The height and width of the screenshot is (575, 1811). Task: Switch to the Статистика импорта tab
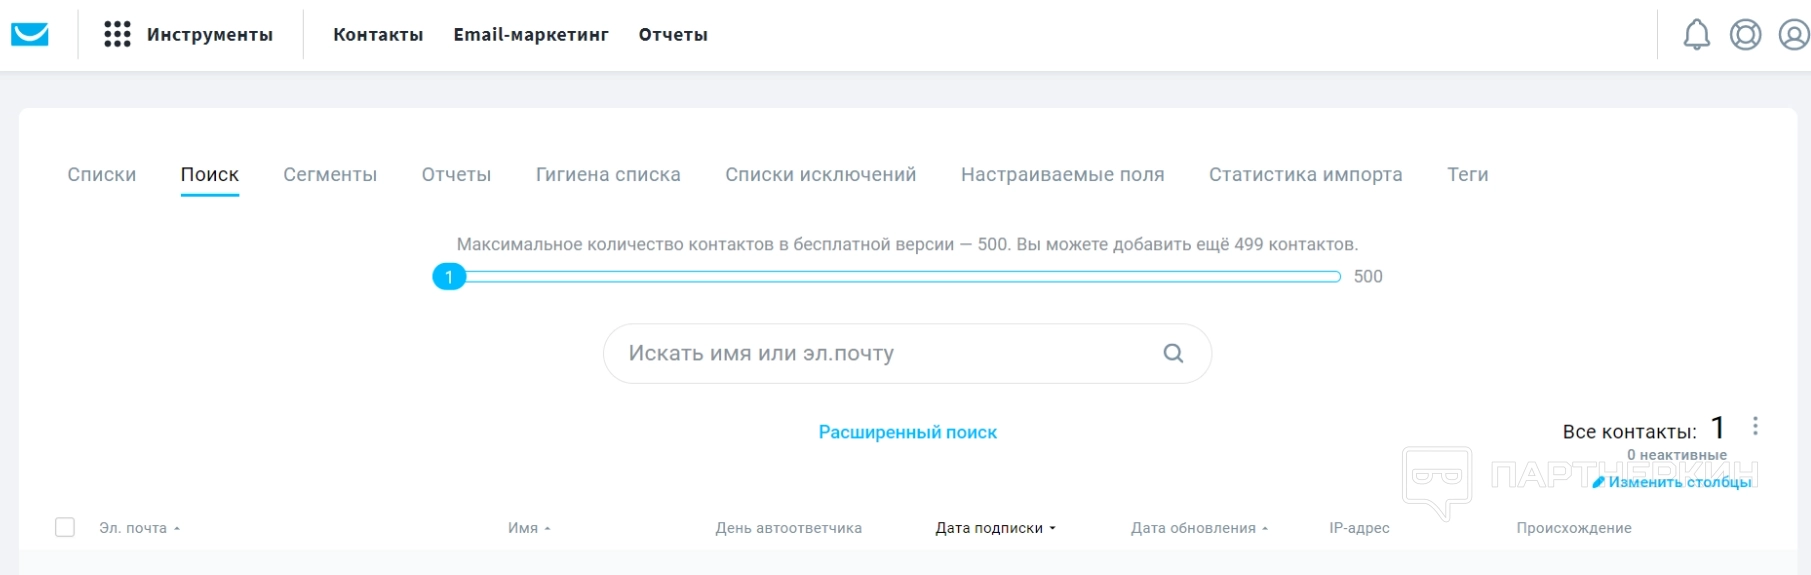pyautogui.click(x=1306, y=174)
